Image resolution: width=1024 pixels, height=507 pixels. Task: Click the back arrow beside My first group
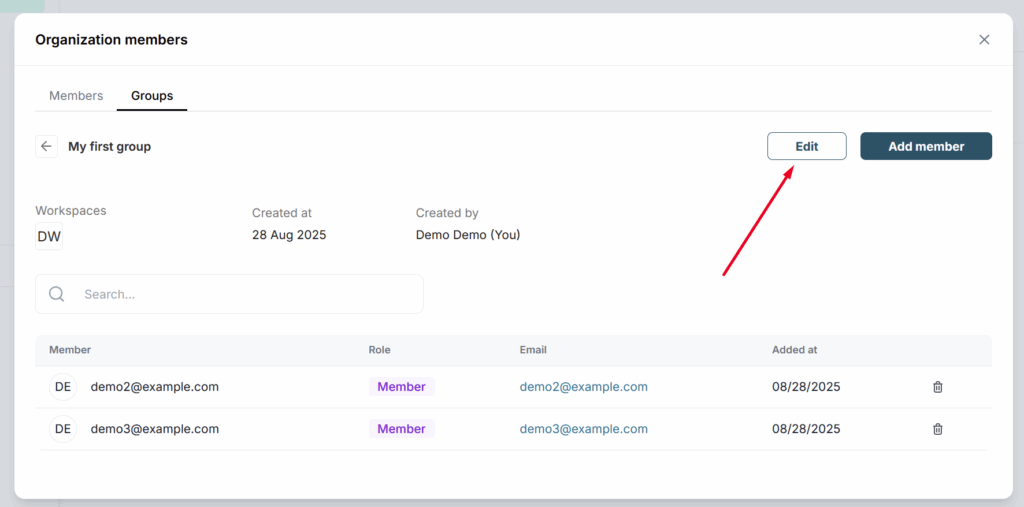point(46,146)
